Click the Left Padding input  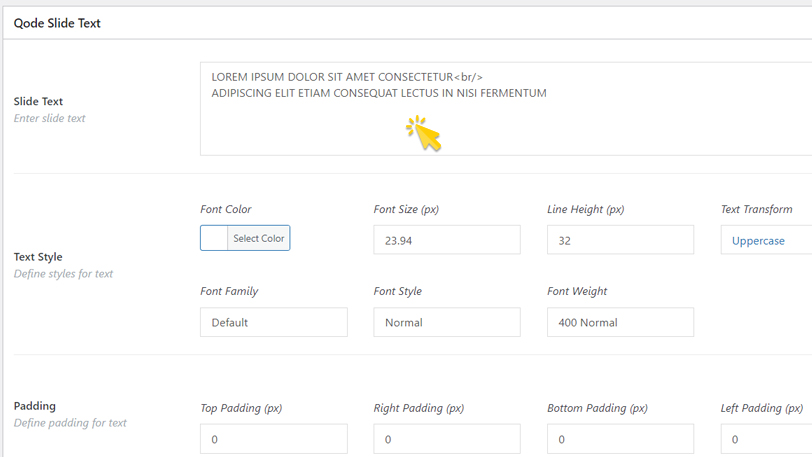(766, 439)
